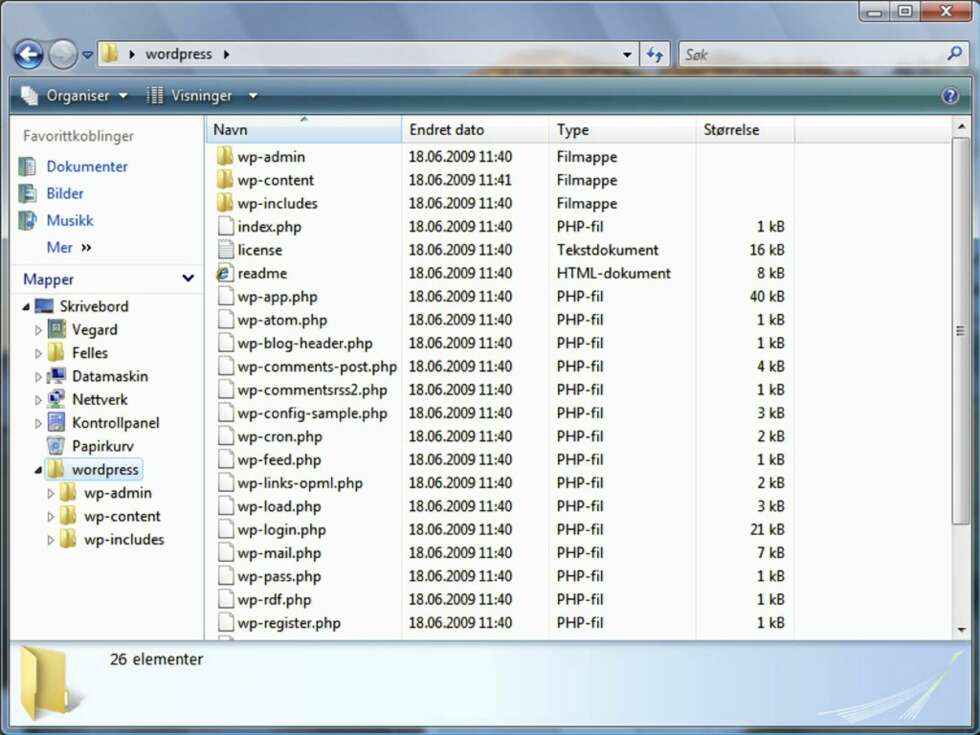Select the wp-load.php file name
980x735 pixels.
pyautogui.click(x=279, y=506)
